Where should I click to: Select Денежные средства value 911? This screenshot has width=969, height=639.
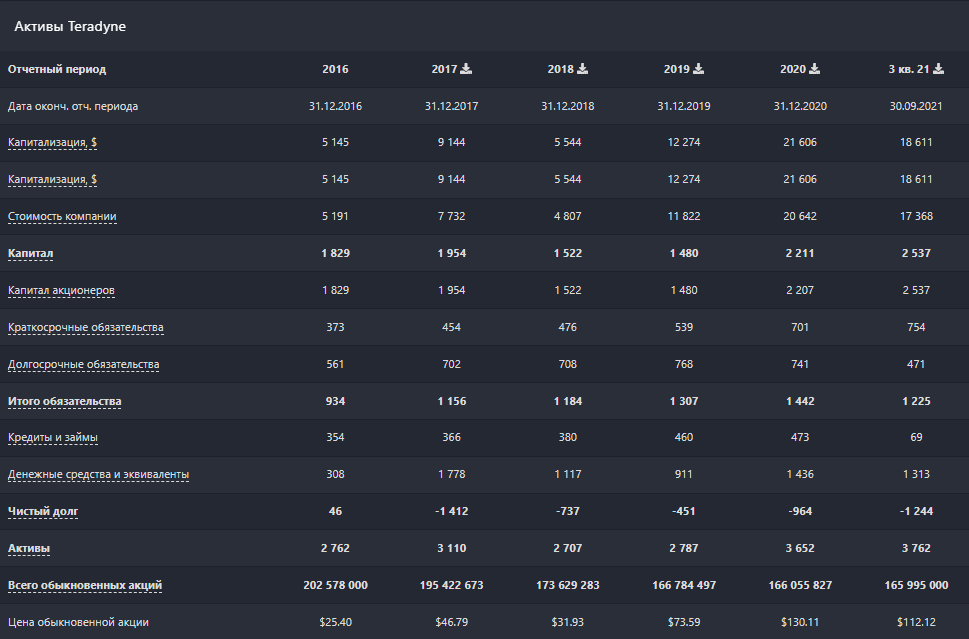coord(683,475)
